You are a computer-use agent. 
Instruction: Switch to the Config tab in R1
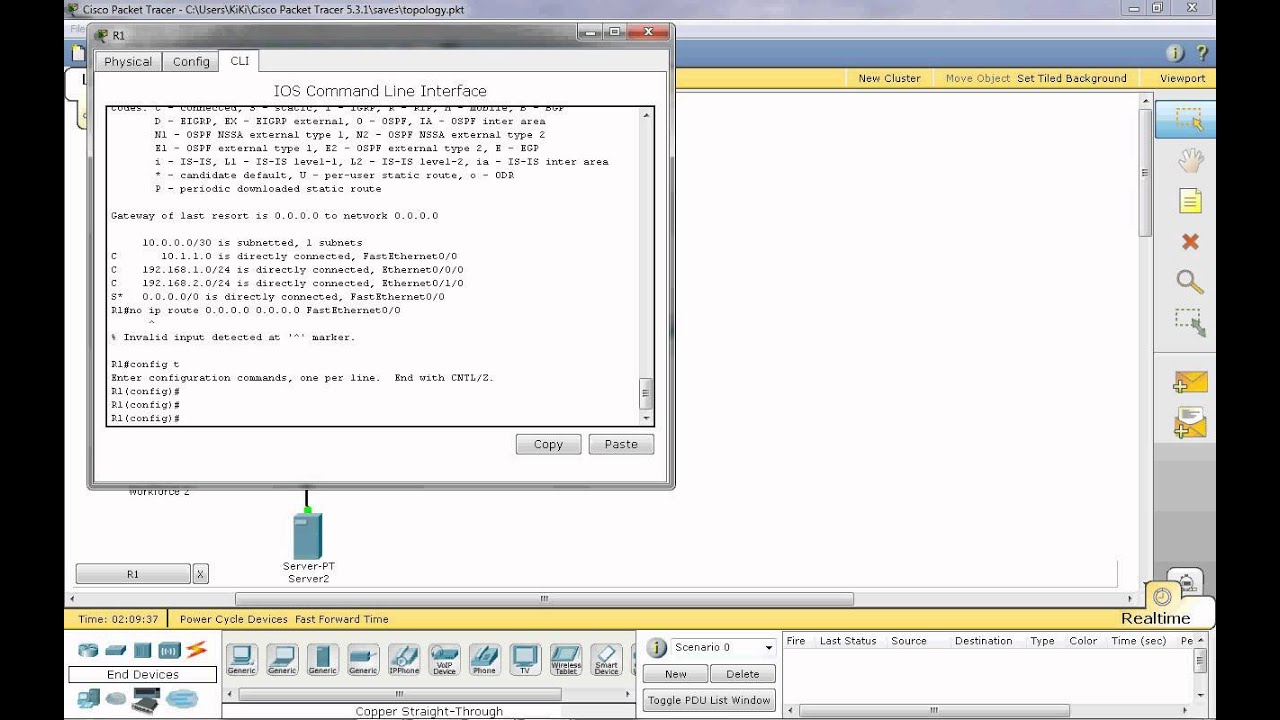pyautogui.click(x=191, y=61)
